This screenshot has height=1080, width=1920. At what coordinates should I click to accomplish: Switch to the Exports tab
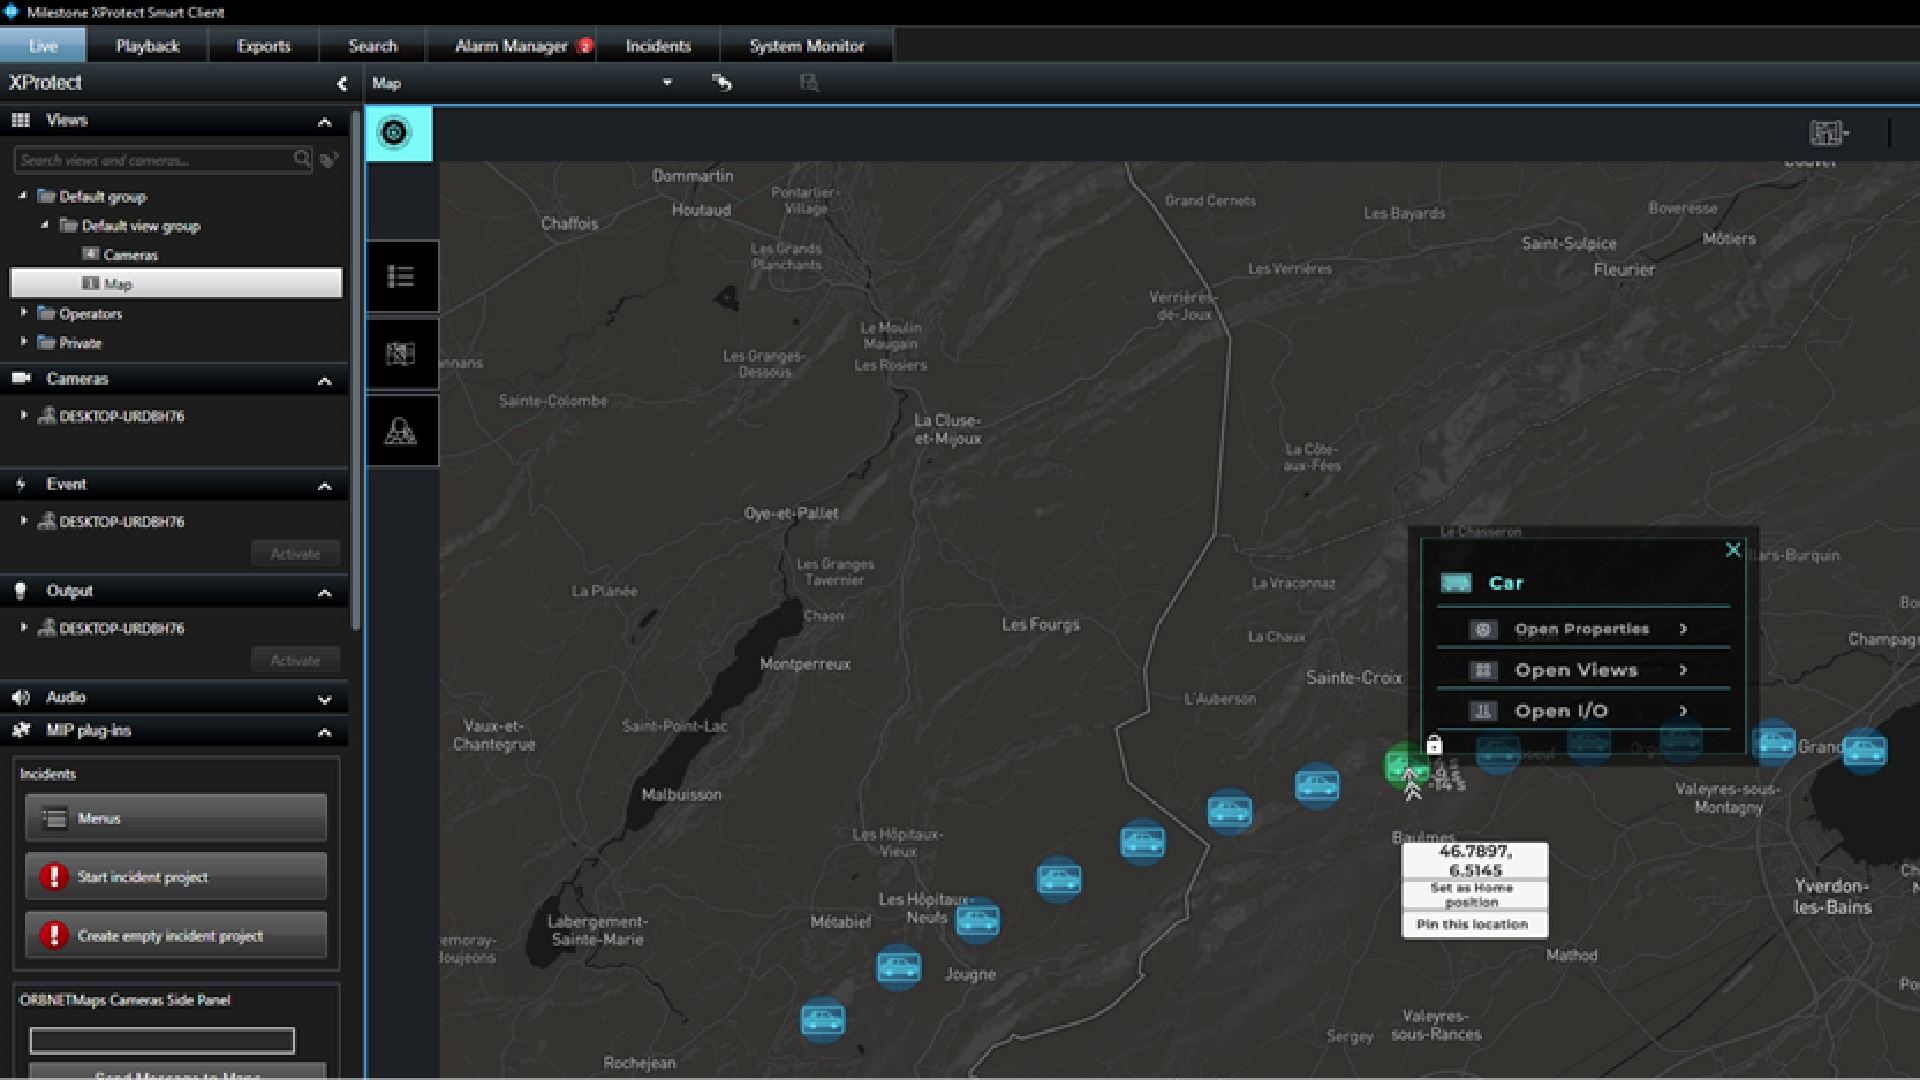click(x=264, y=45)
